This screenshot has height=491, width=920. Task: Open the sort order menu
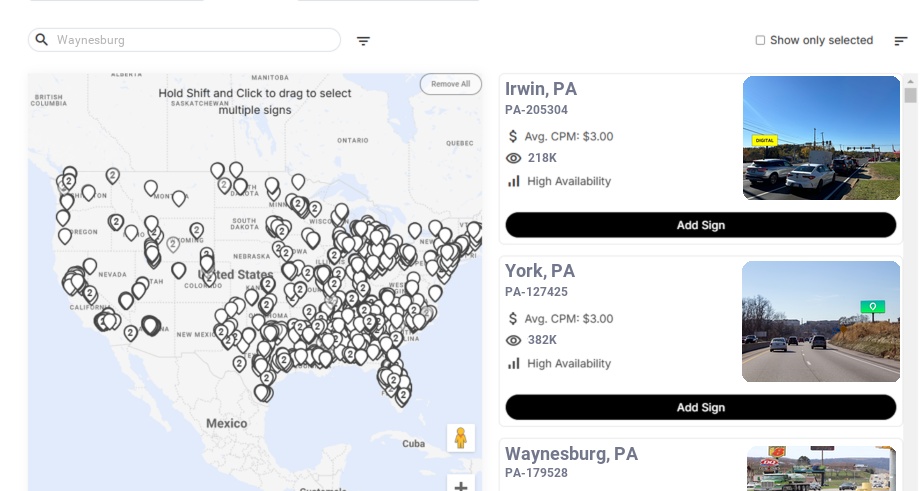point(901,41)
